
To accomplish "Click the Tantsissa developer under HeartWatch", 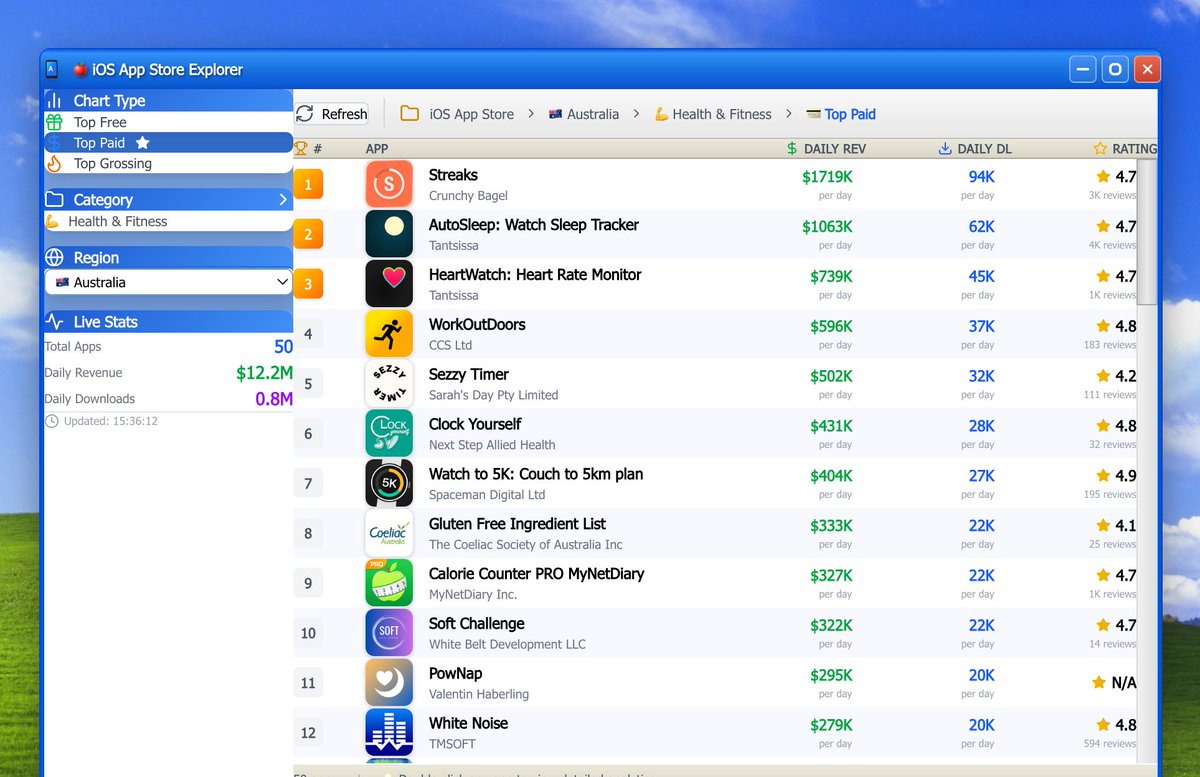I will click(453, 295).
